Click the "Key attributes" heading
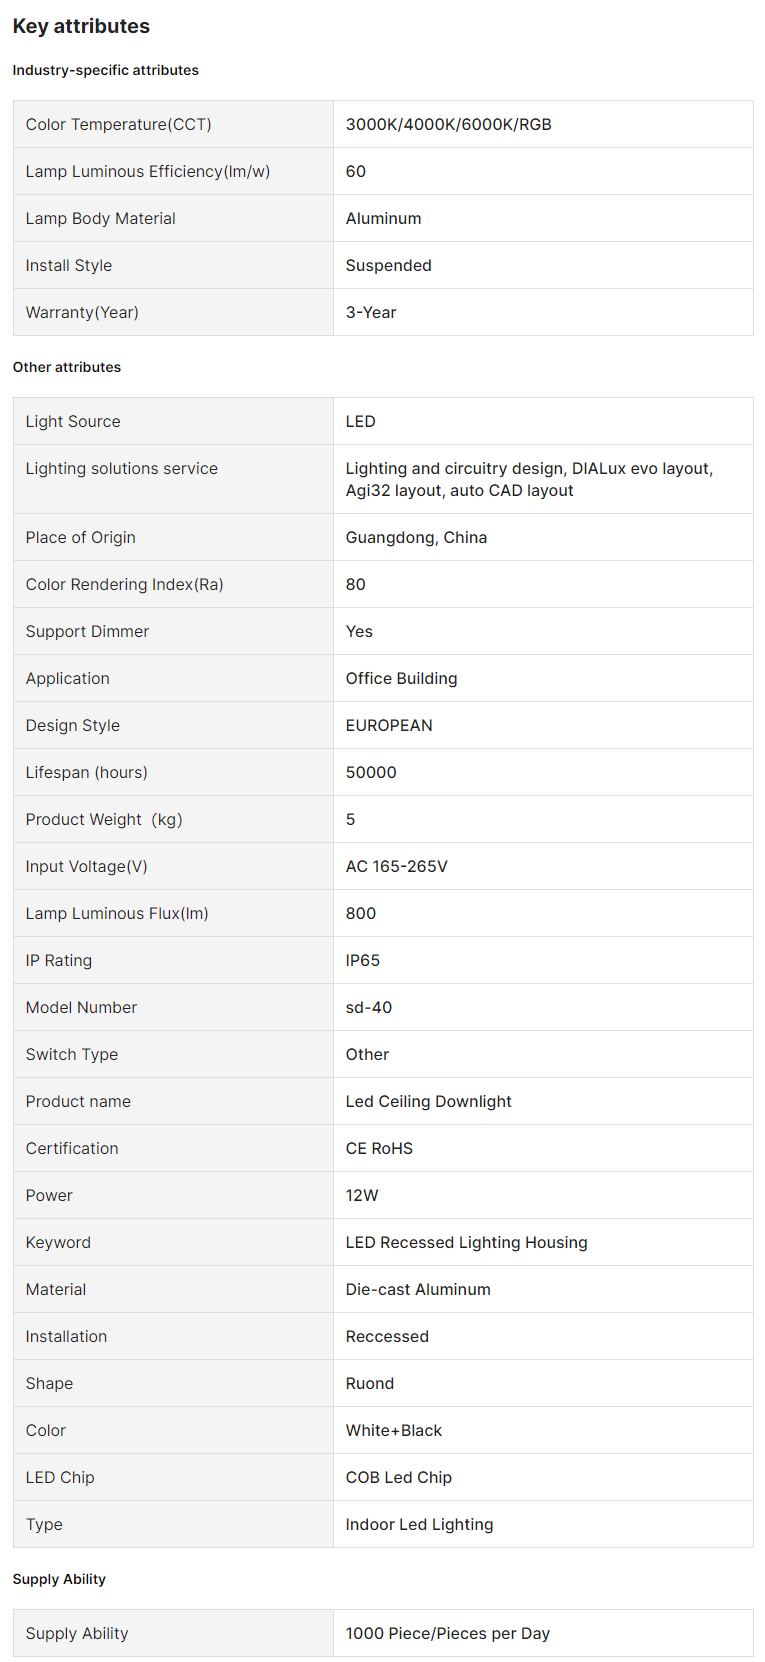This screenshot has width=765, height=1662. pyautogui.click(x=81, y=27)
